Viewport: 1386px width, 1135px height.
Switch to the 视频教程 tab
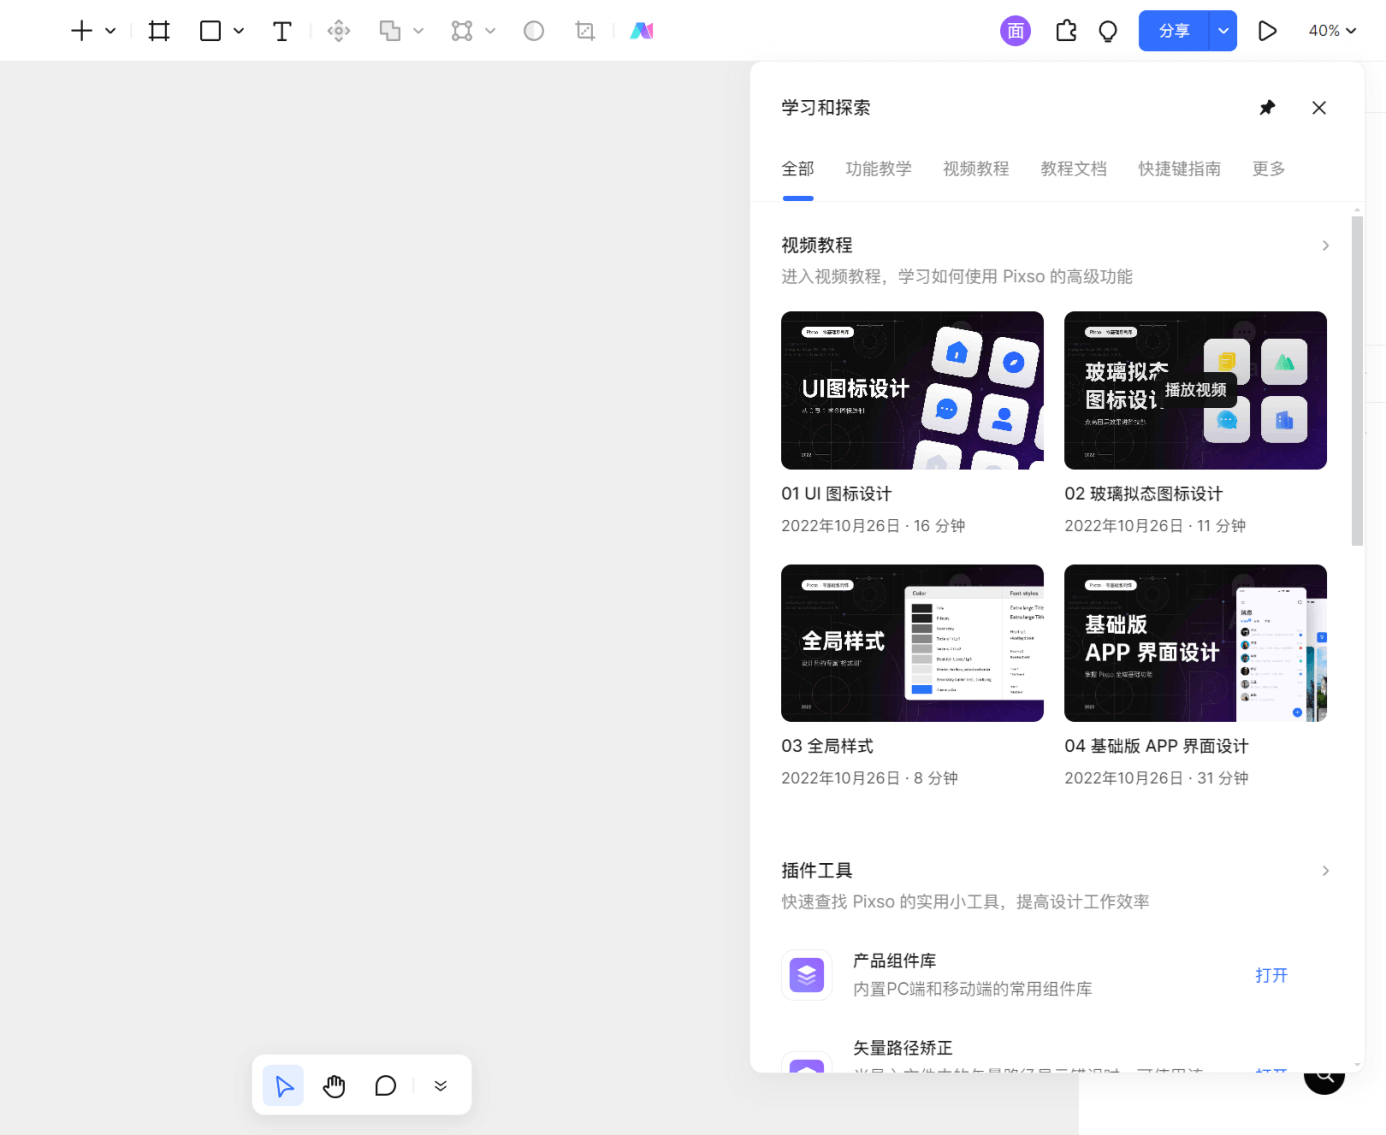tap(976, 169)
